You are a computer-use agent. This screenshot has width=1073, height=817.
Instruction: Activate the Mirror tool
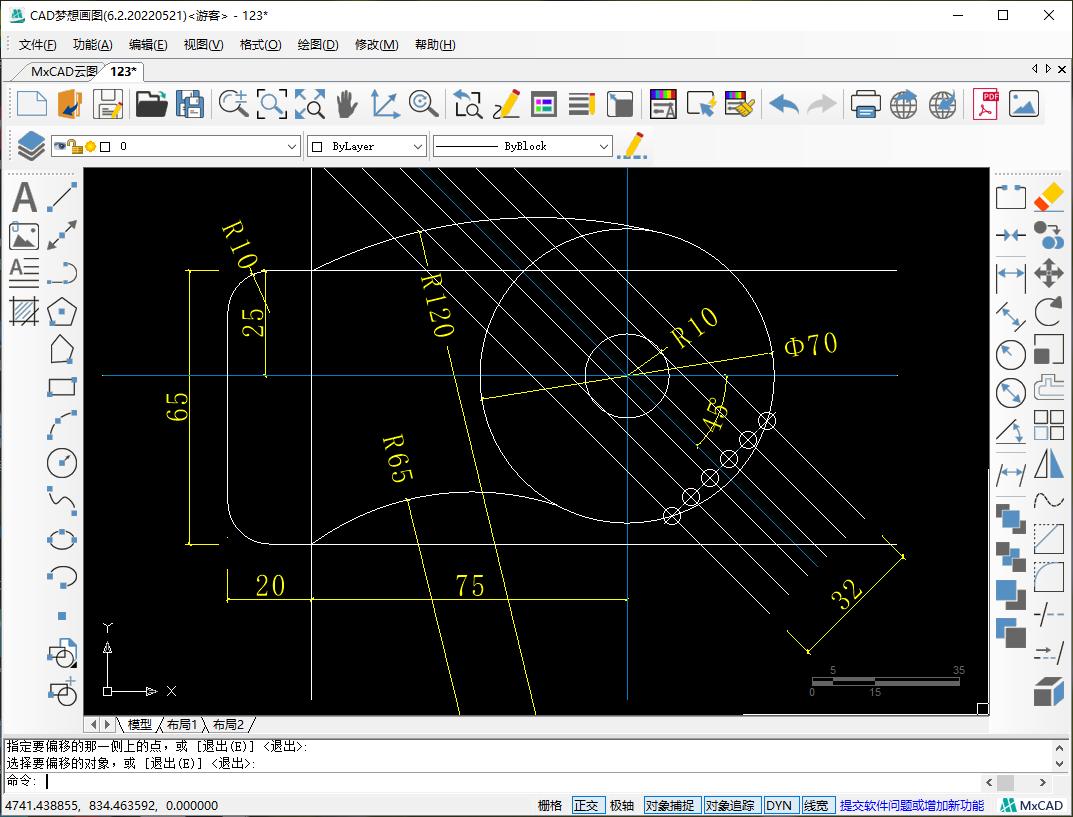point(1048,464)
